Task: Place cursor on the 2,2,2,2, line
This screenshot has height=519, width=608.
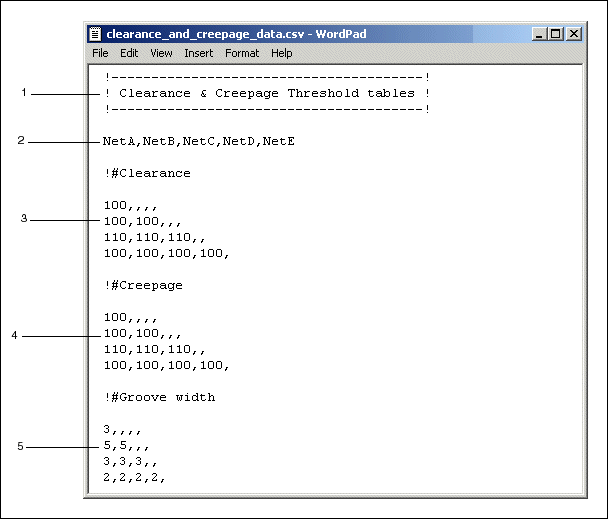Action: pyautogui.click(x=134, y=478)
